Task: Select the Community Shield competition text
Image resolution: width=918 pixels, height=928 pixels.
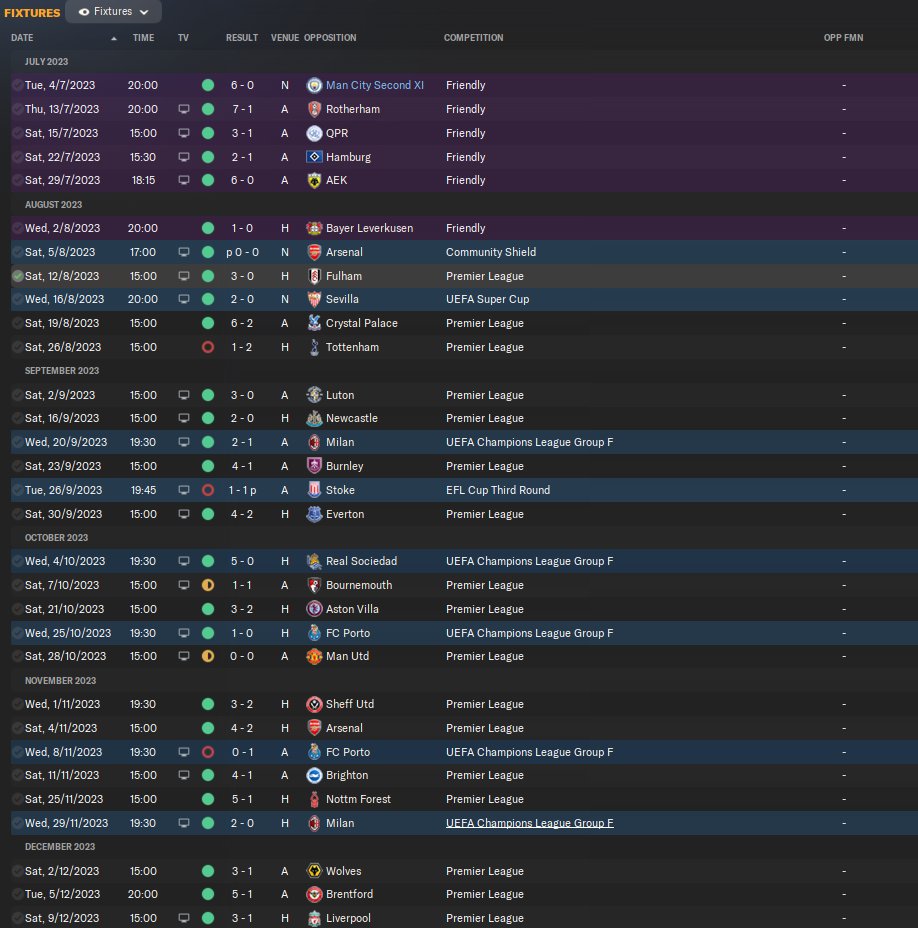Action: click(491, 252)
